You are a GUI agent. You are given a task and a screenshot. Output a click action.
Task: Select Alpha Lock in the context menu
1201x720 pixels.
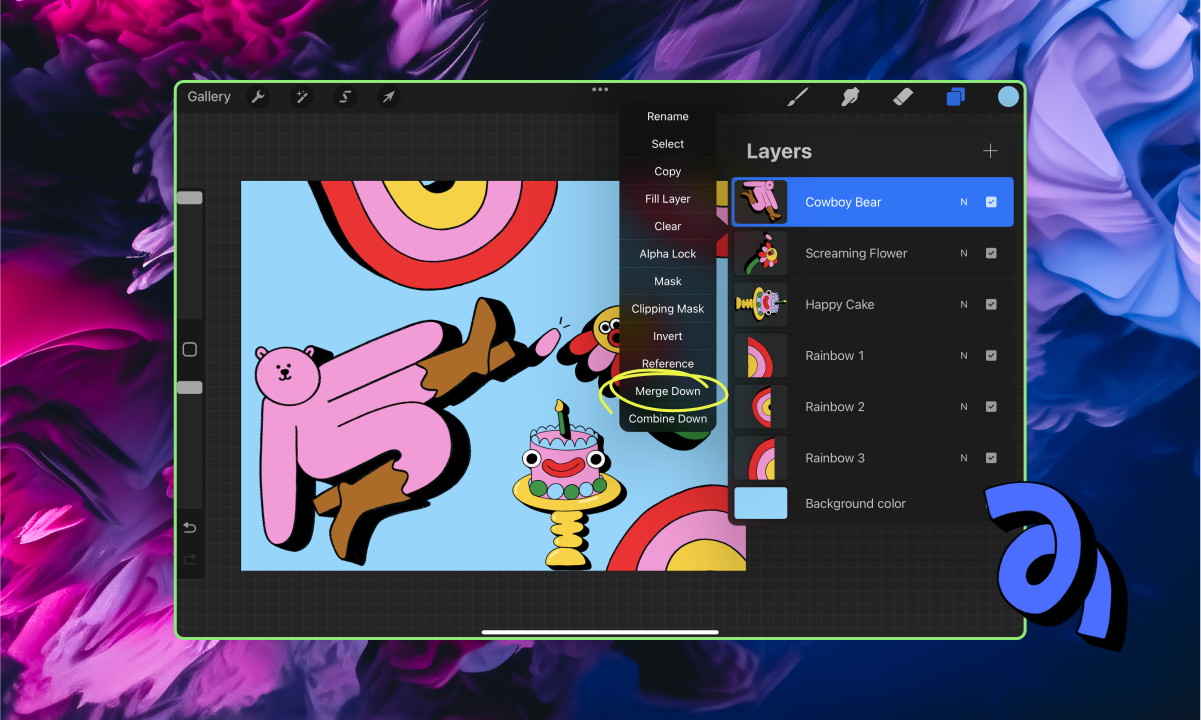pos(667,253)
